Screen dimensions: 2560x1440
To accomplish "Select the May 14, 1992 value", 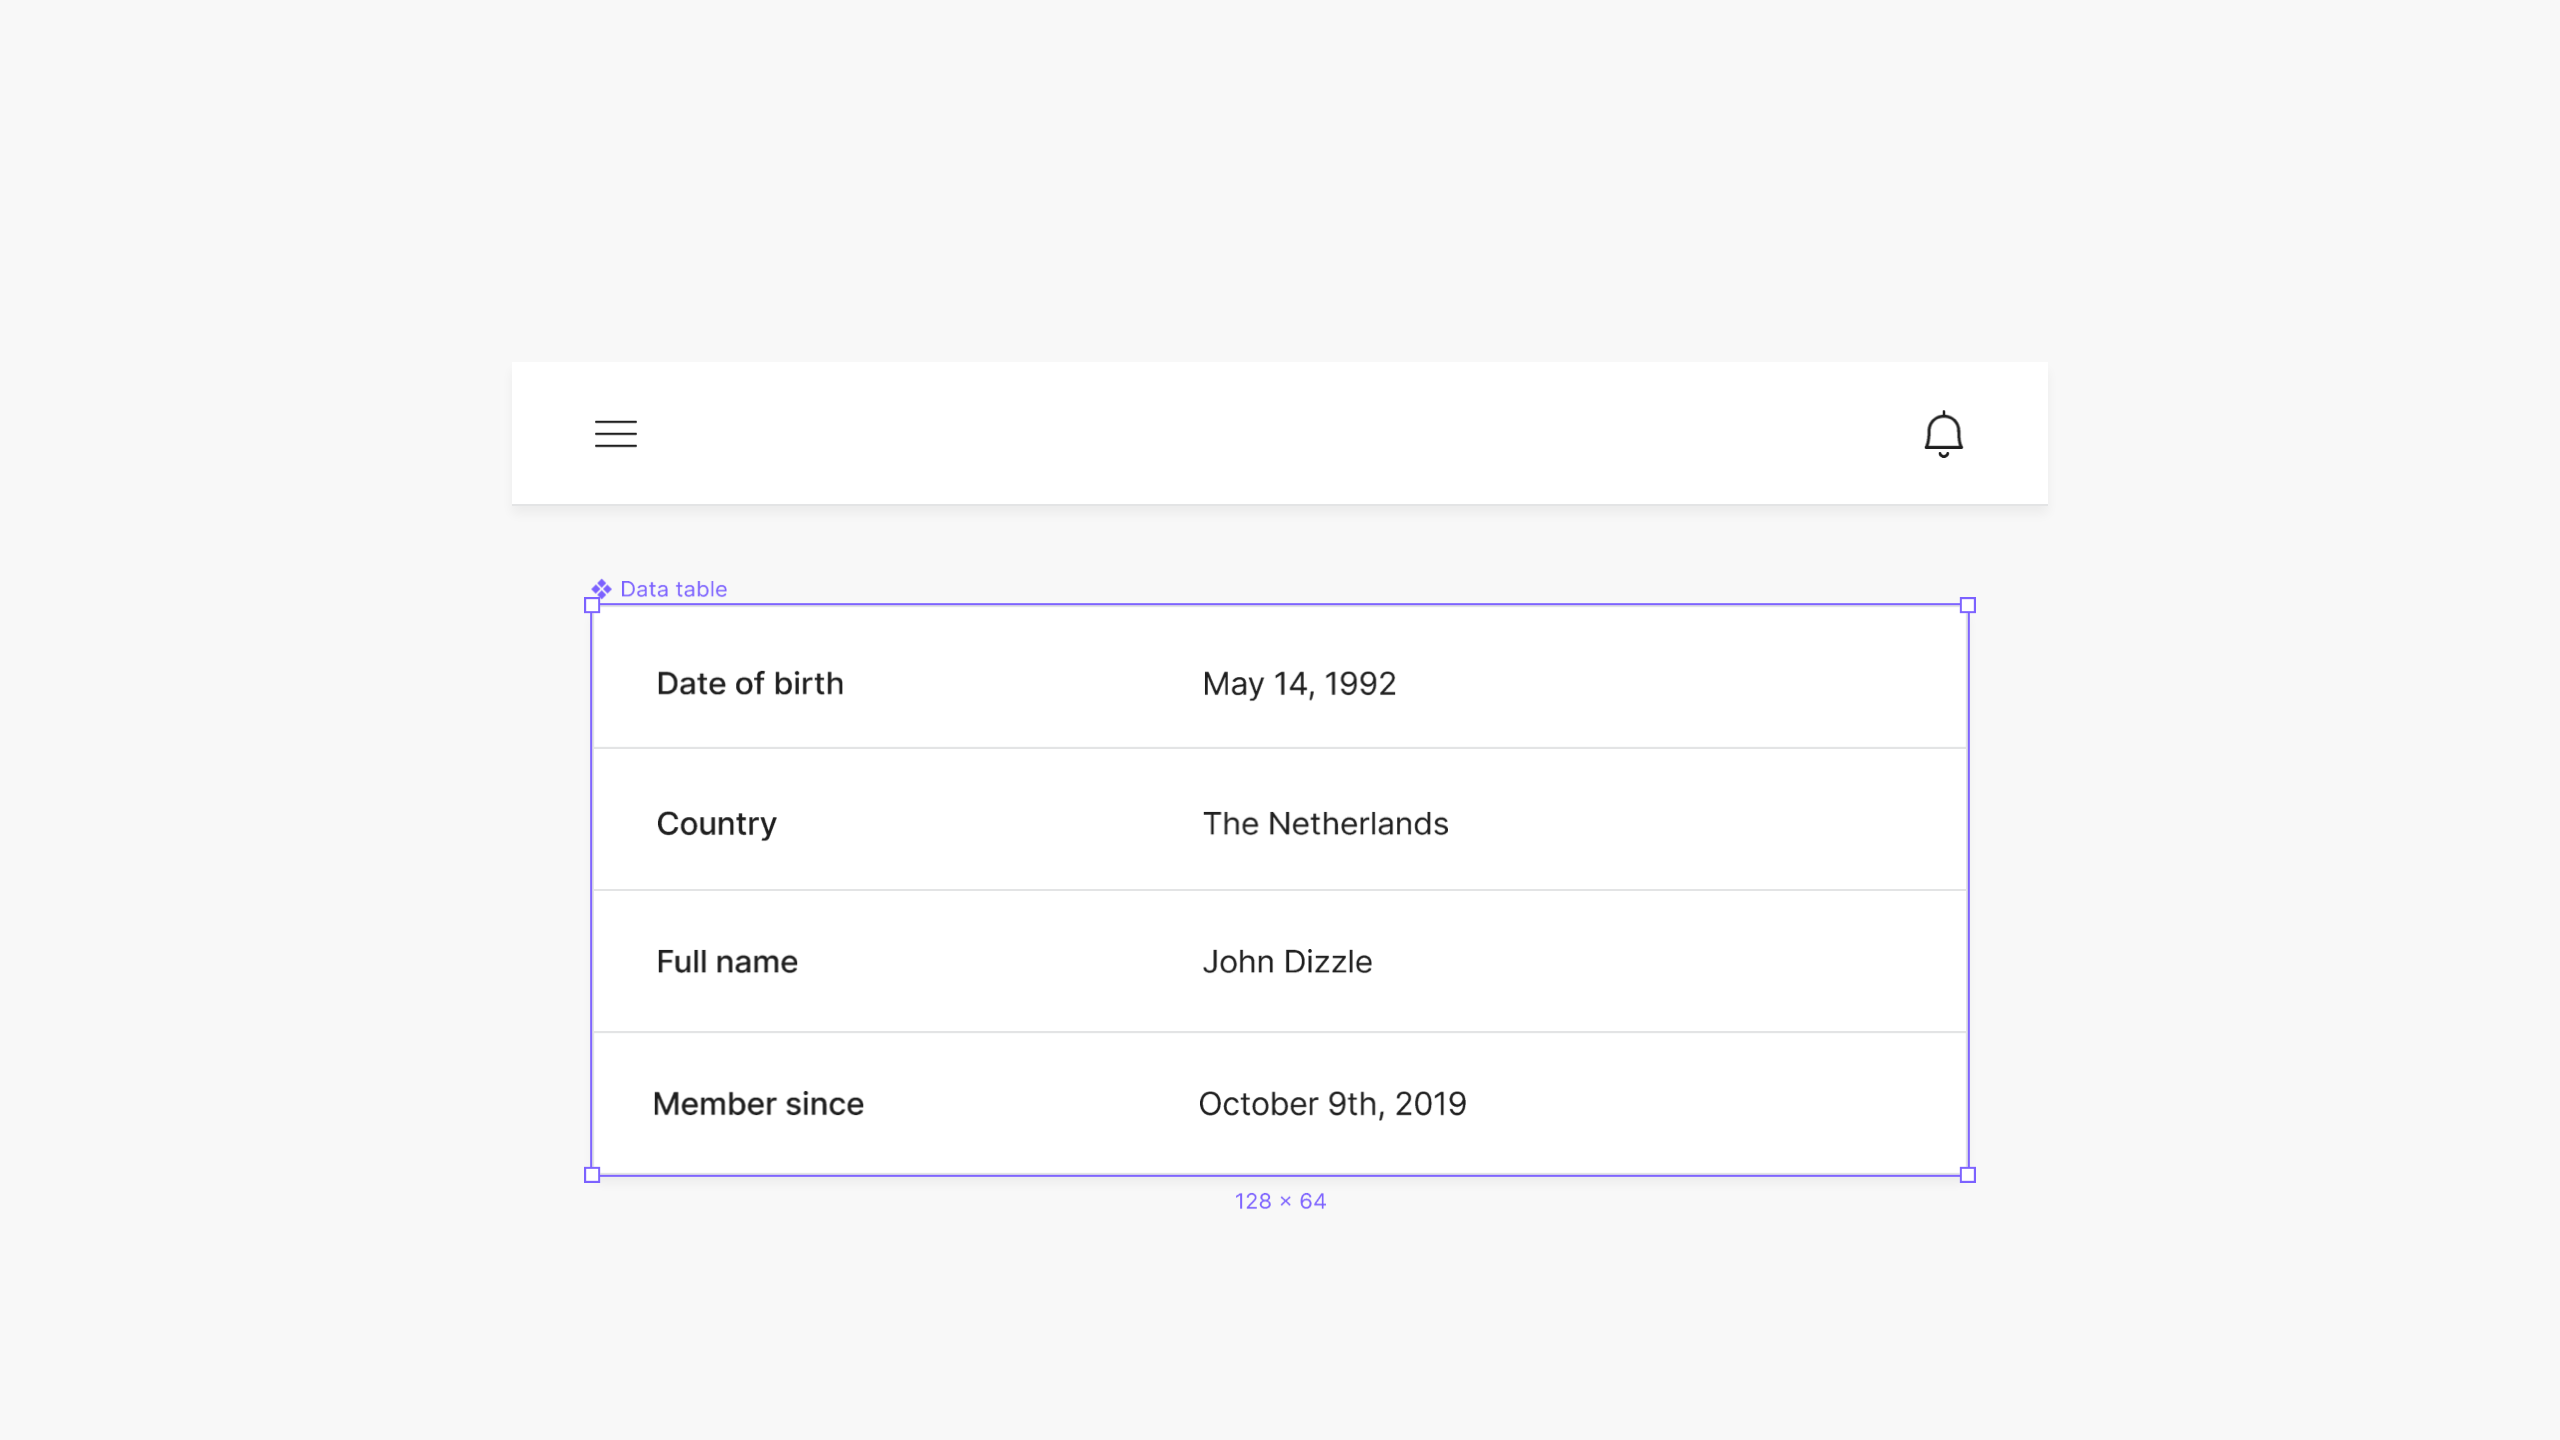I will pyautogui.click(x=1298, y=684).
